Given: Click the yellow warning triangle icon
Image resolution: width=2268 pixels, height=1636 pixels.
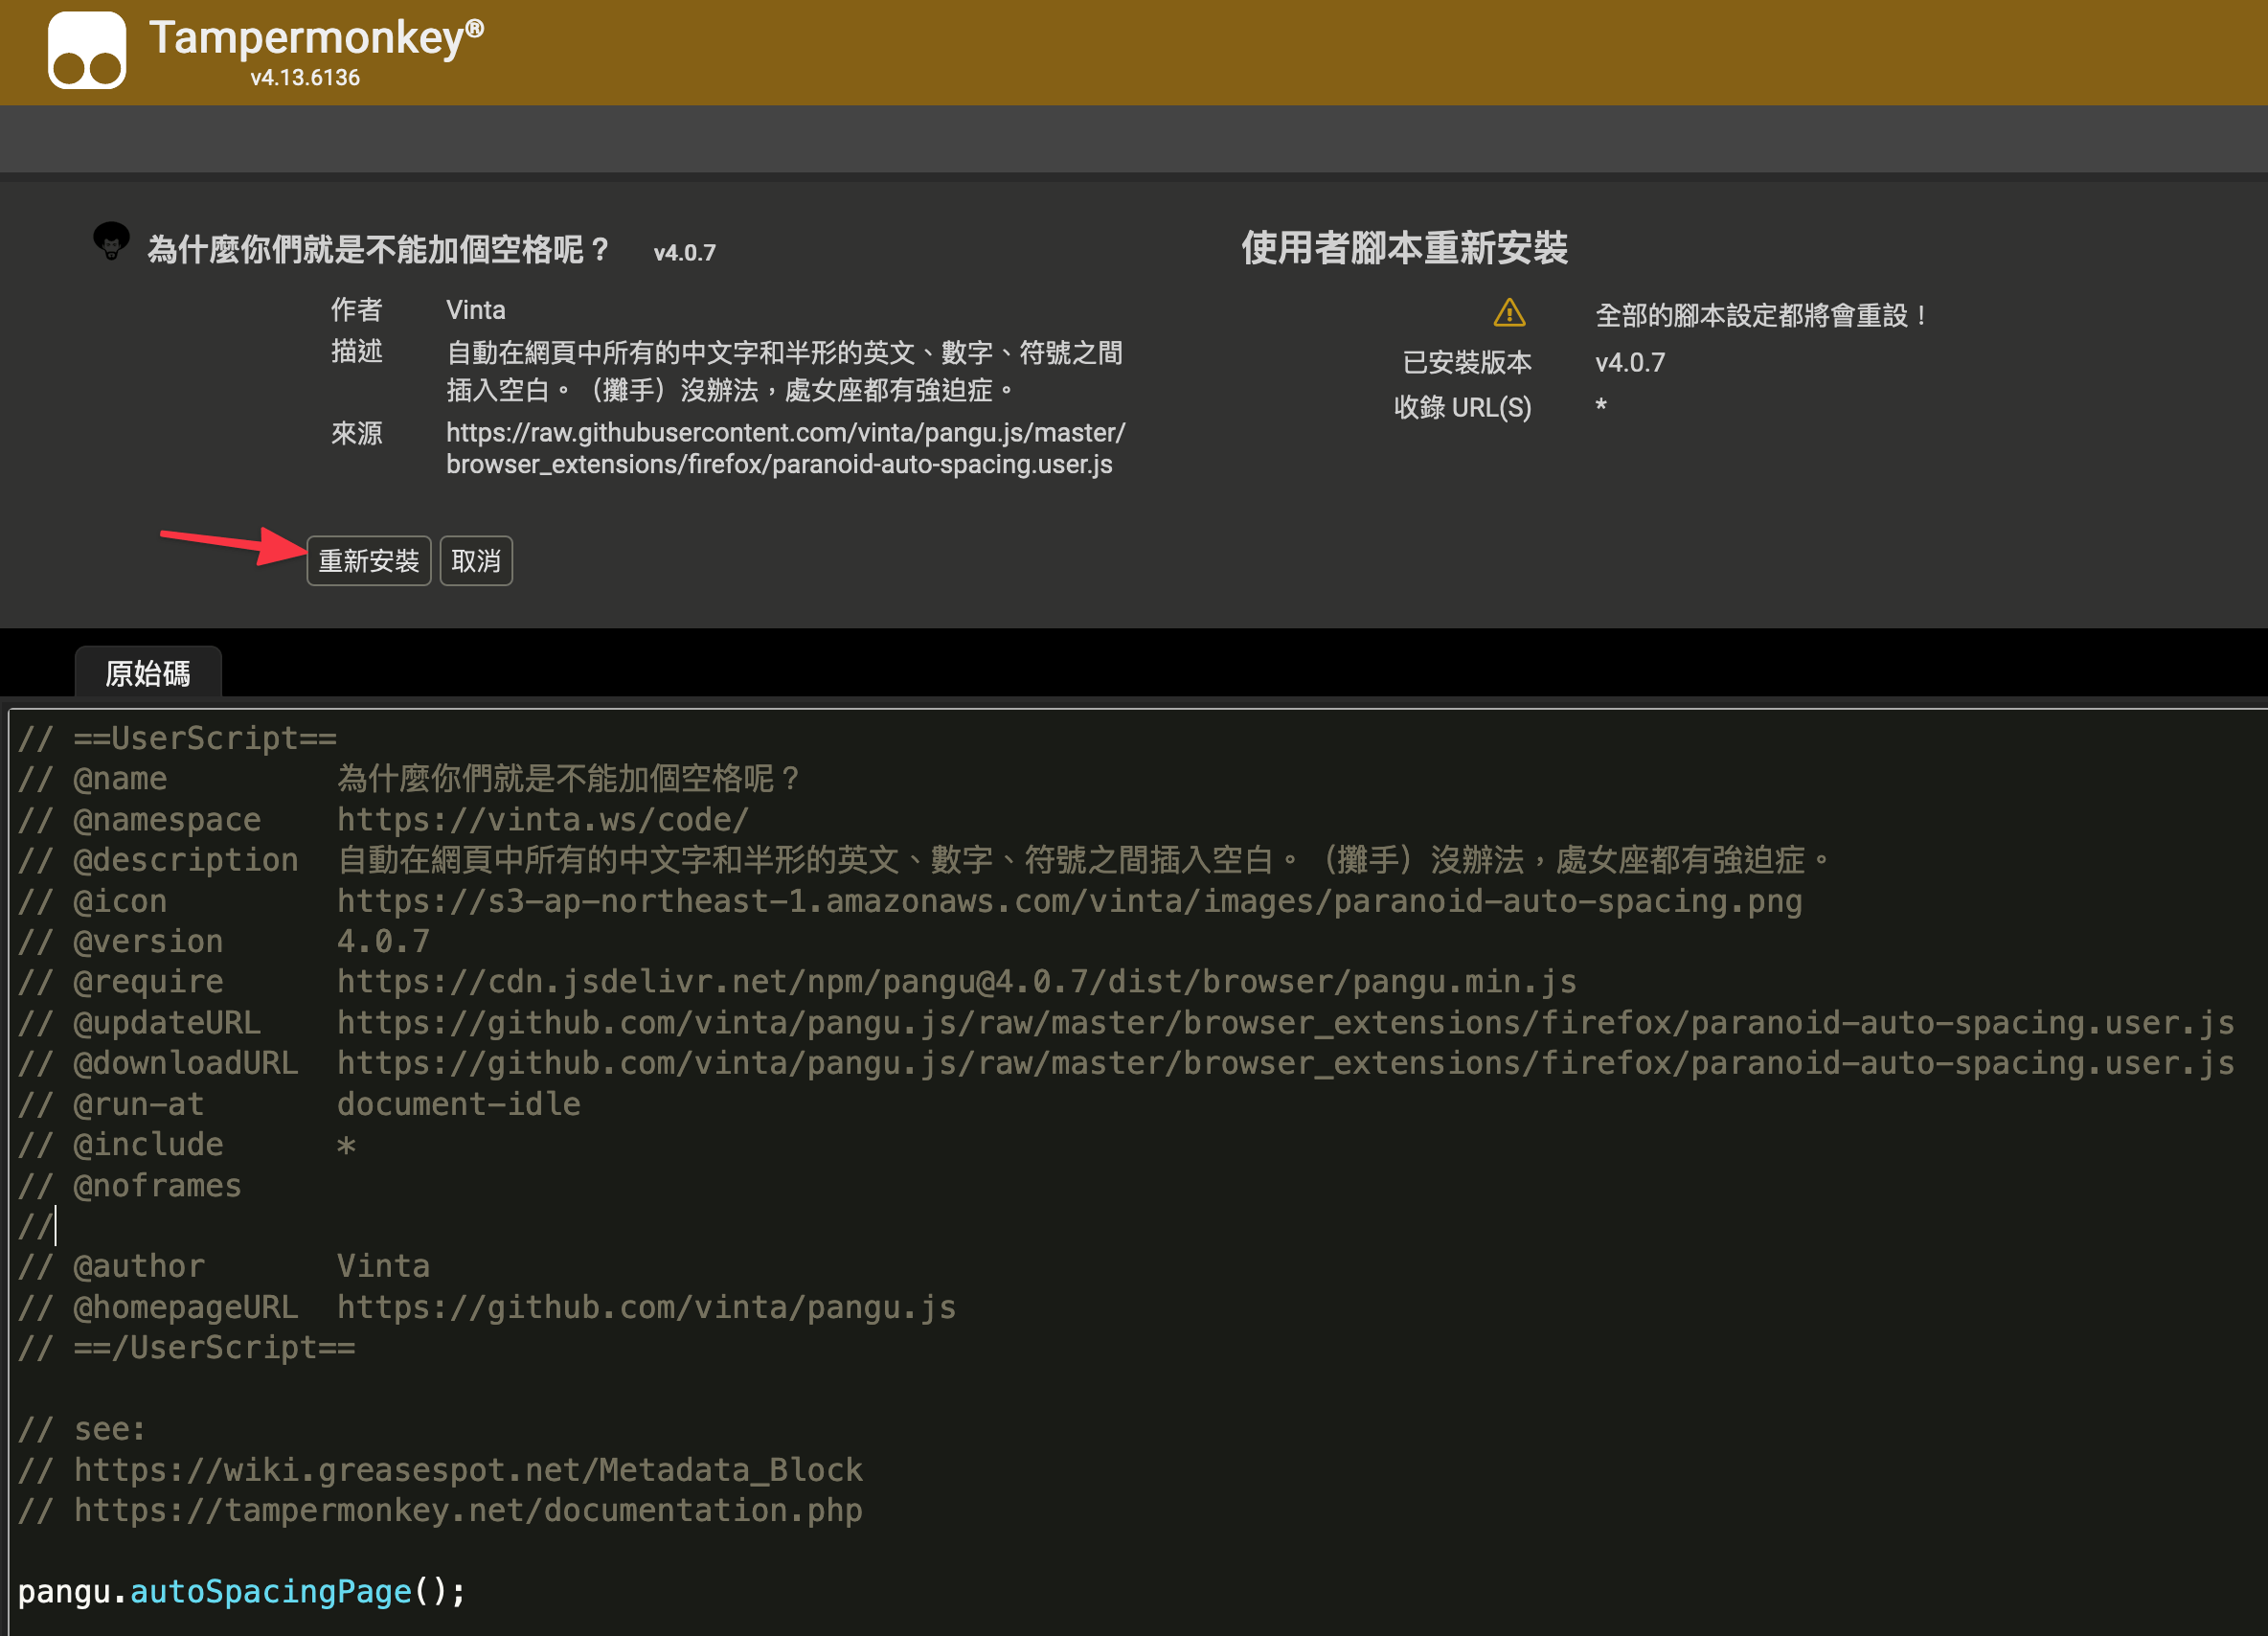Looking at the screenshot, I should (x=1509, y=313).
